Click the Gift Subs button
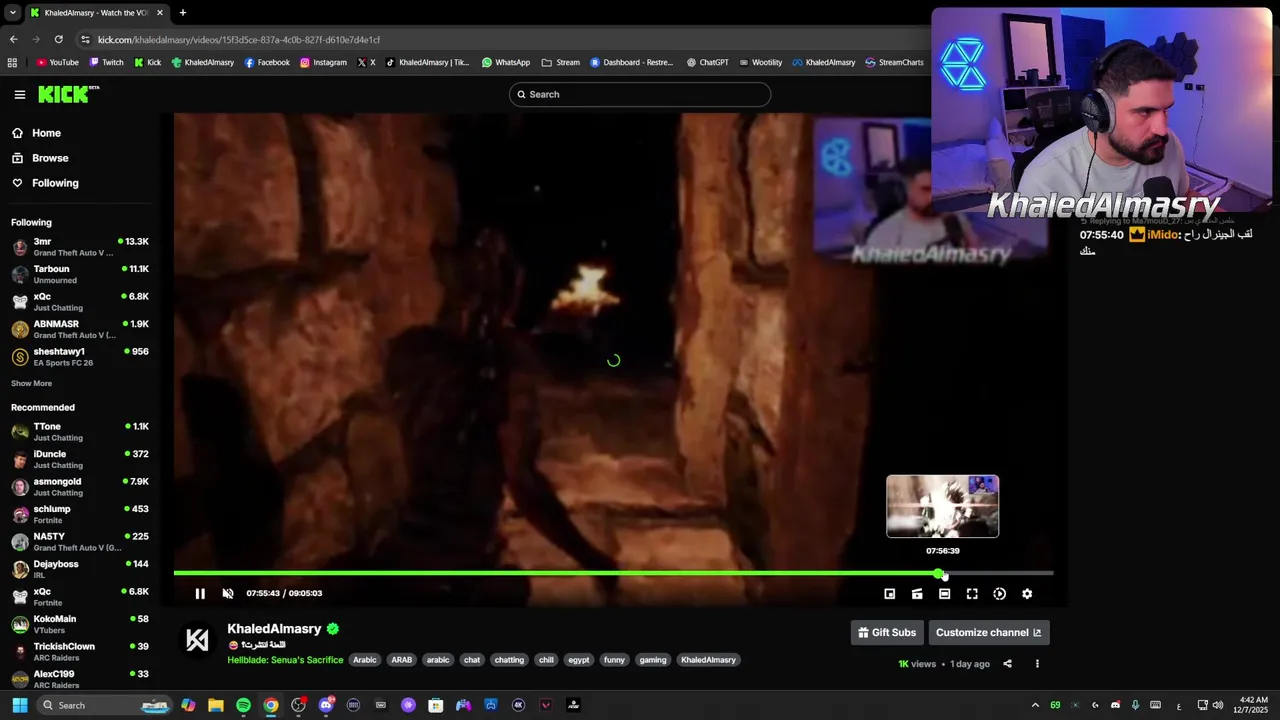Image resolution: width=1280 pixels, height=720 pixels. click(887, 633)
